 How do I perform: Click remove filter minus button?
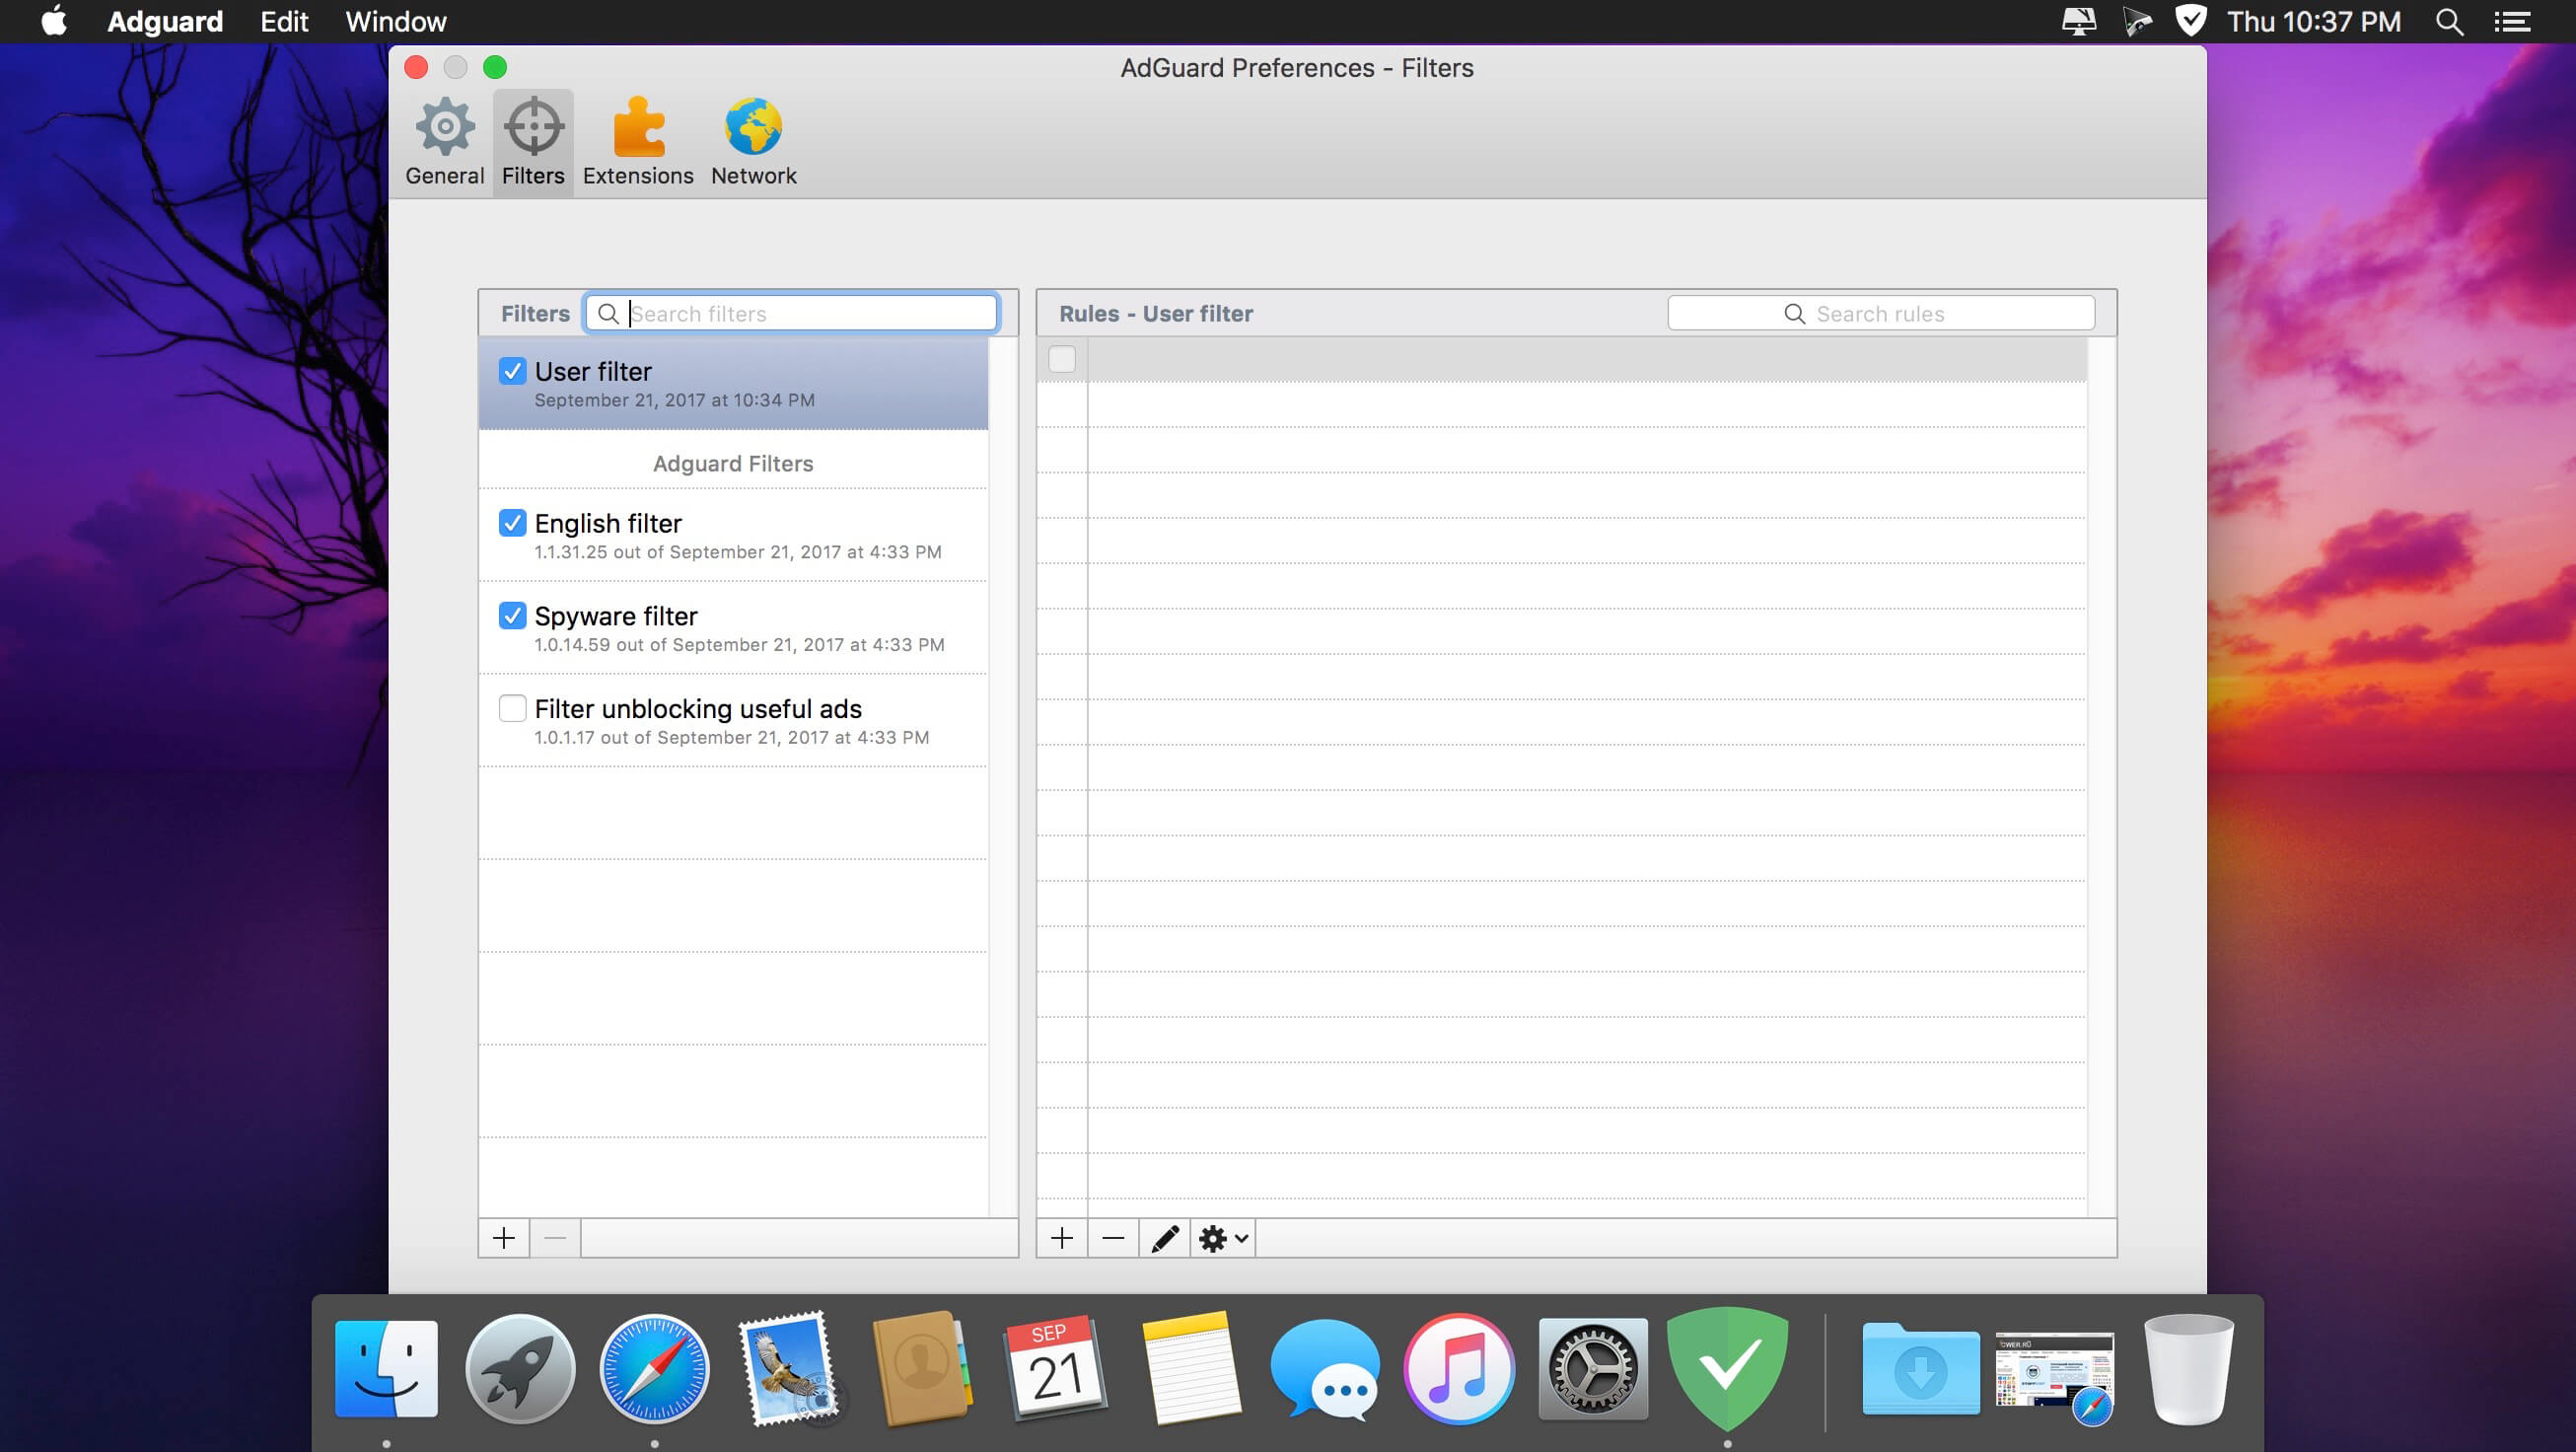554,1238
